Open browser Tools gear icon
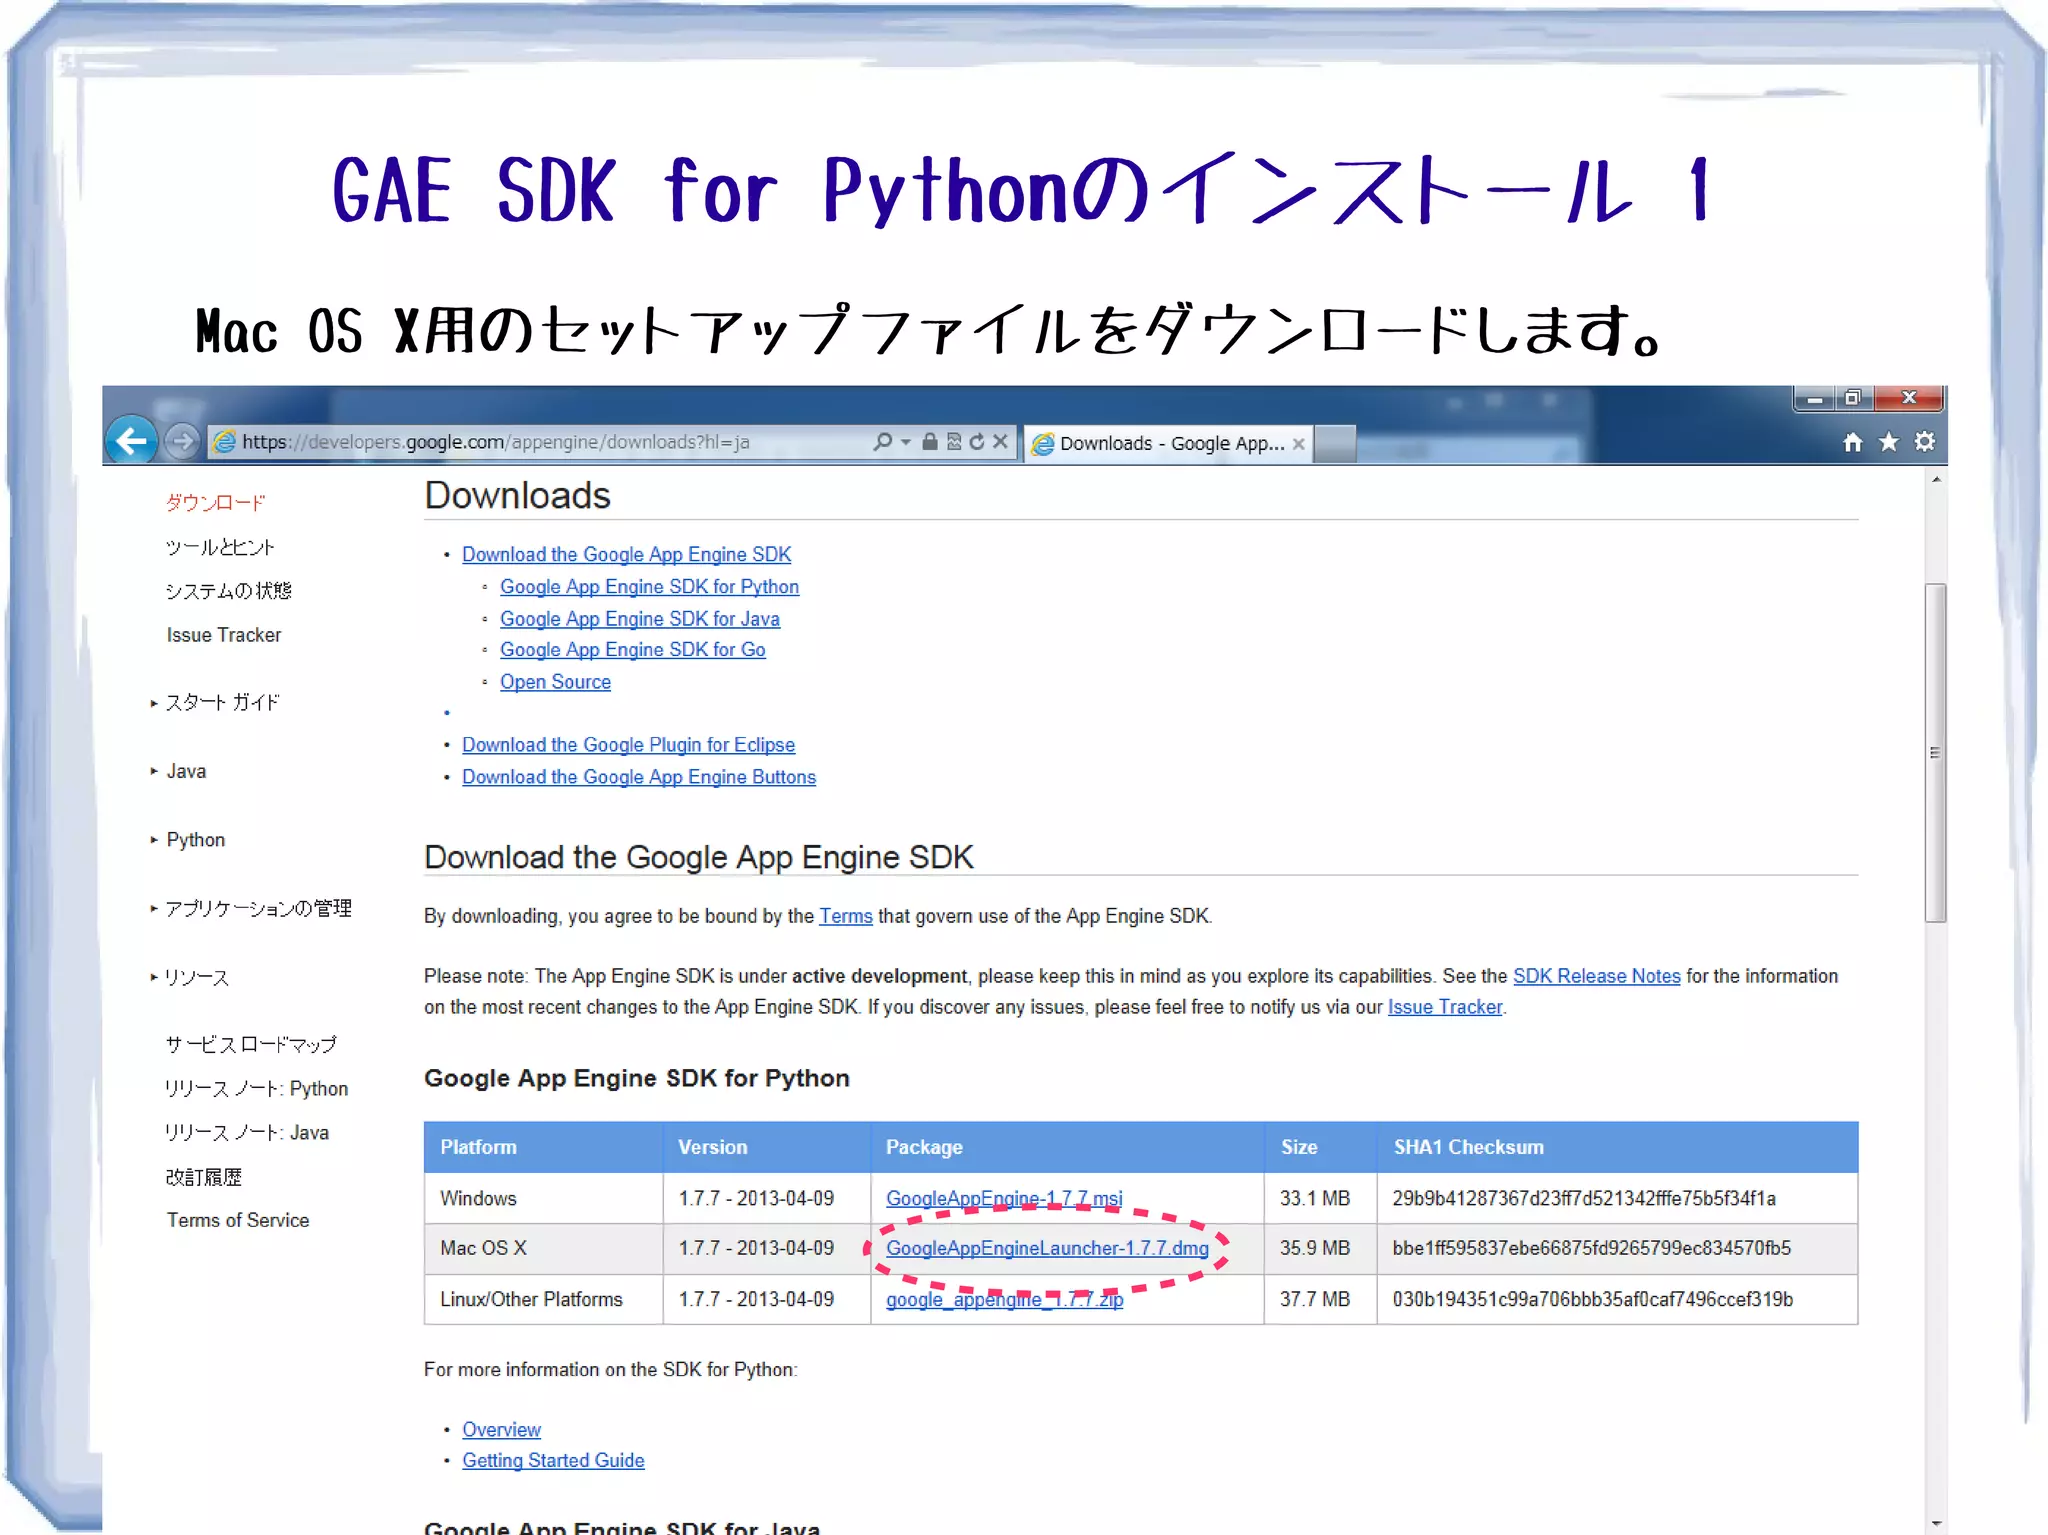Screen dimensions: 2048x1535 click(x=1924, y=442)
